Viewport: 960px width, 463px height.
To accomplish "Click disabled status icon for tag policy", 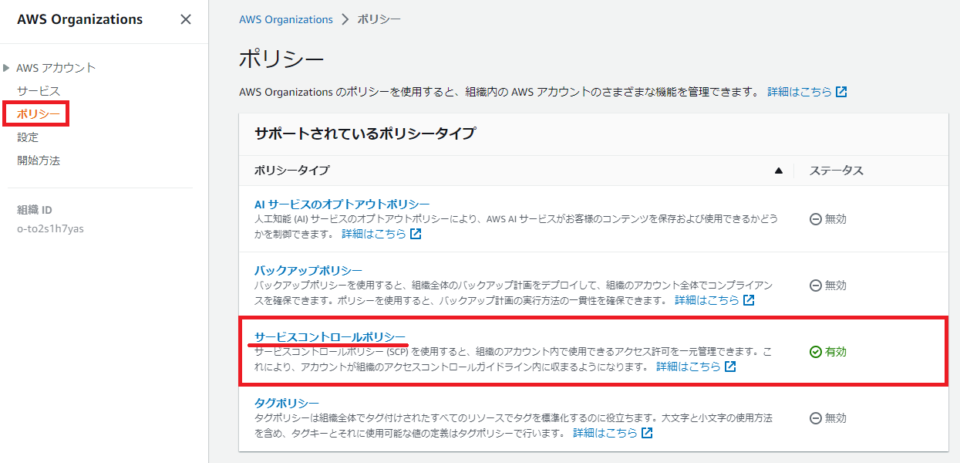I will tap(815, 418).
